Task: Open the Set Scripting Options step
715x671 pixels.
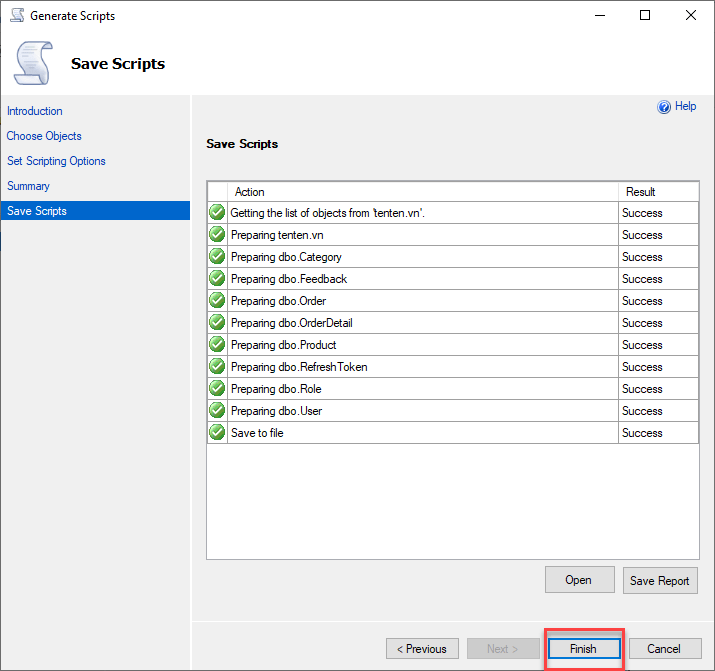Action: tap(56, 161)
